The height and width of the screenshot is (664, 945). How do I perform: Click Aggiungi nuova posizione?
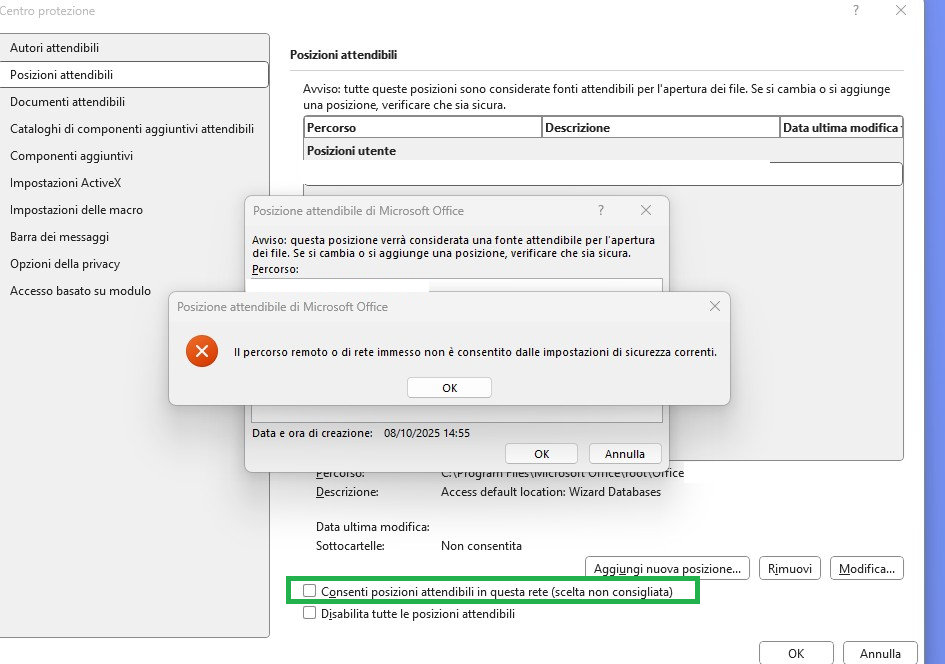tap(667, 568)
